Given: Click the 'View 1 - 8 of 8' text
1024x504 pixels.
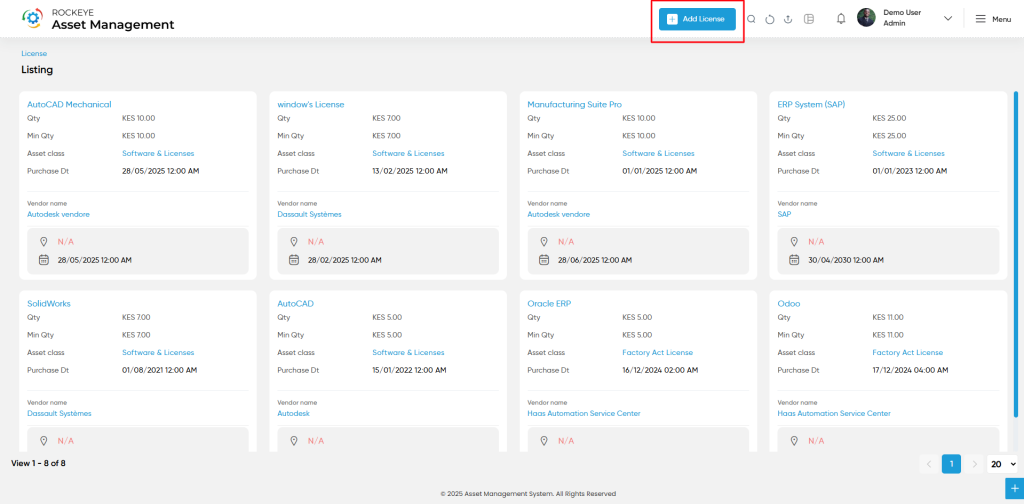Looking at the screenshot, I should (39, 464).
